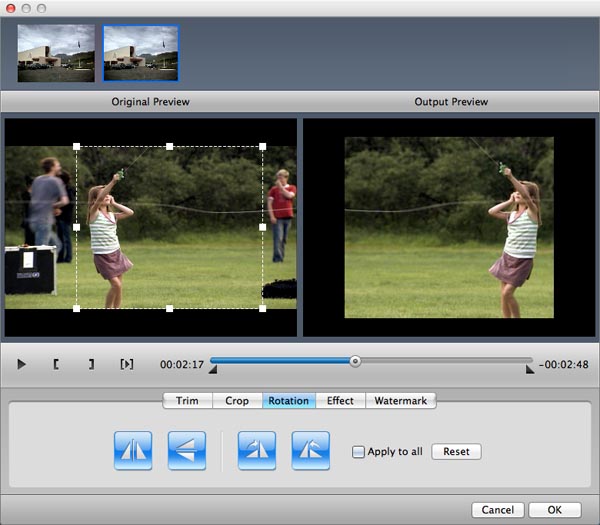Click the flip horizontal button
600x525 pixels.
[133, 450]
